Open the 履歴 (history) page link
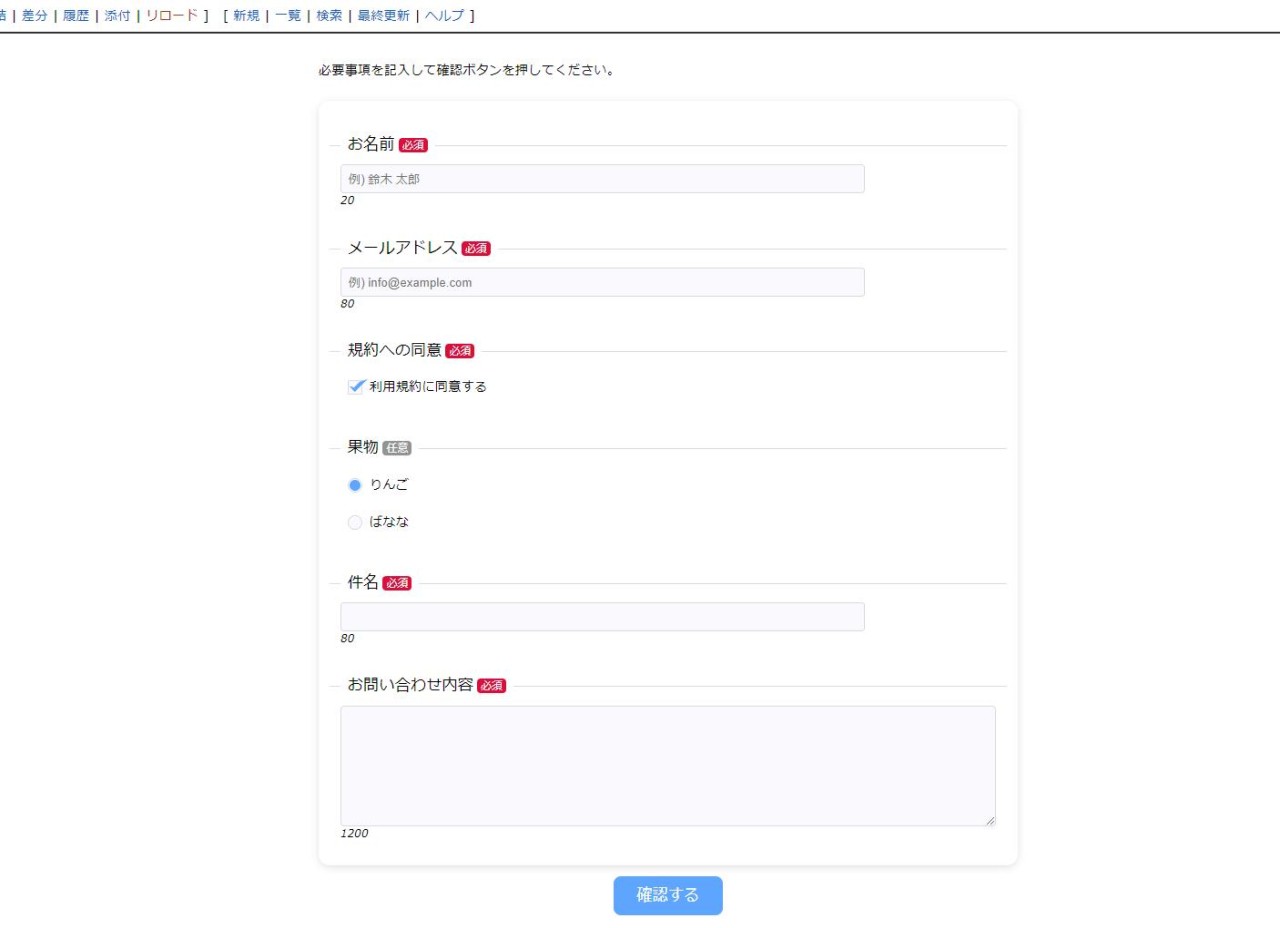 [76, 16]
